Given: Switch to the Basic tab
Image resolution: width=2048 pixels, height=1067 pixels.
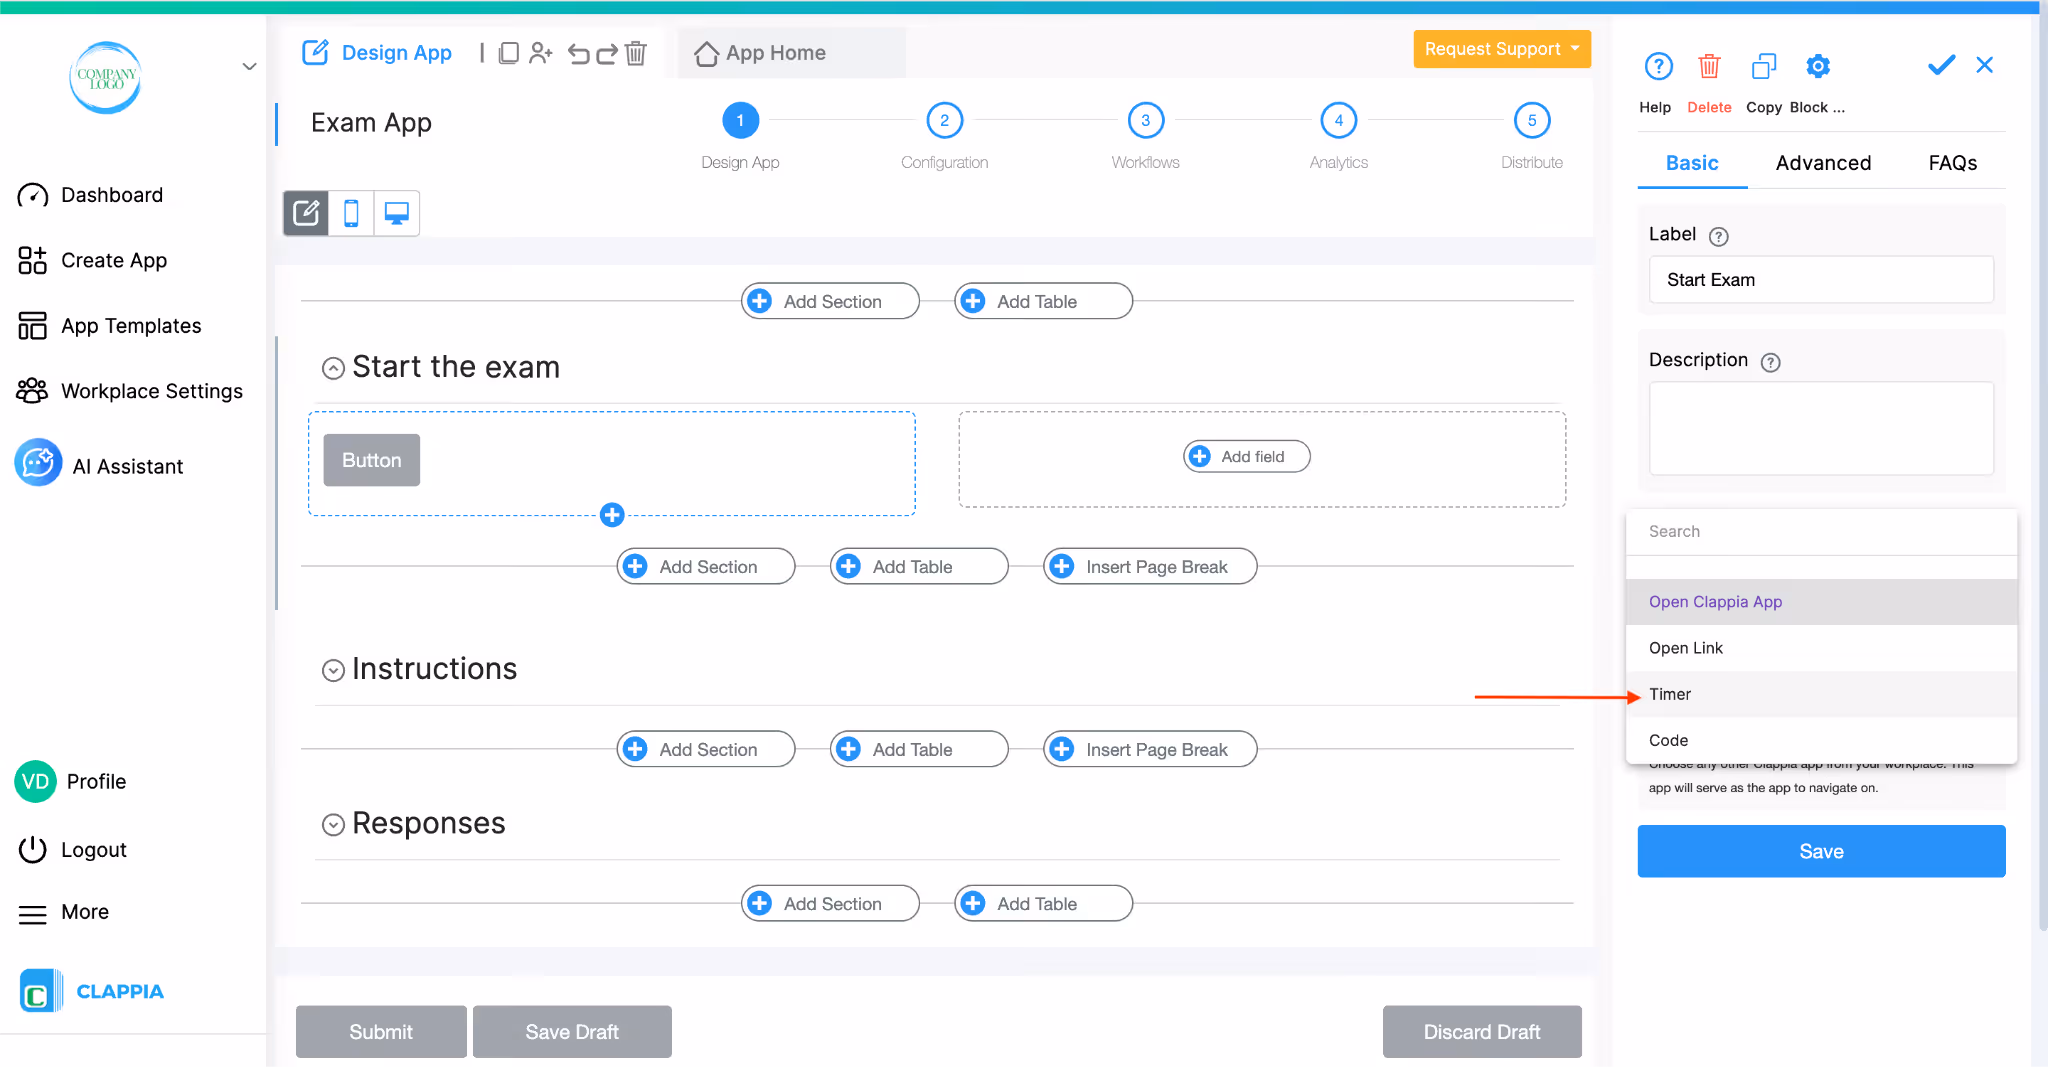Looking at the screenshot, I should [x=1692, y=163].
